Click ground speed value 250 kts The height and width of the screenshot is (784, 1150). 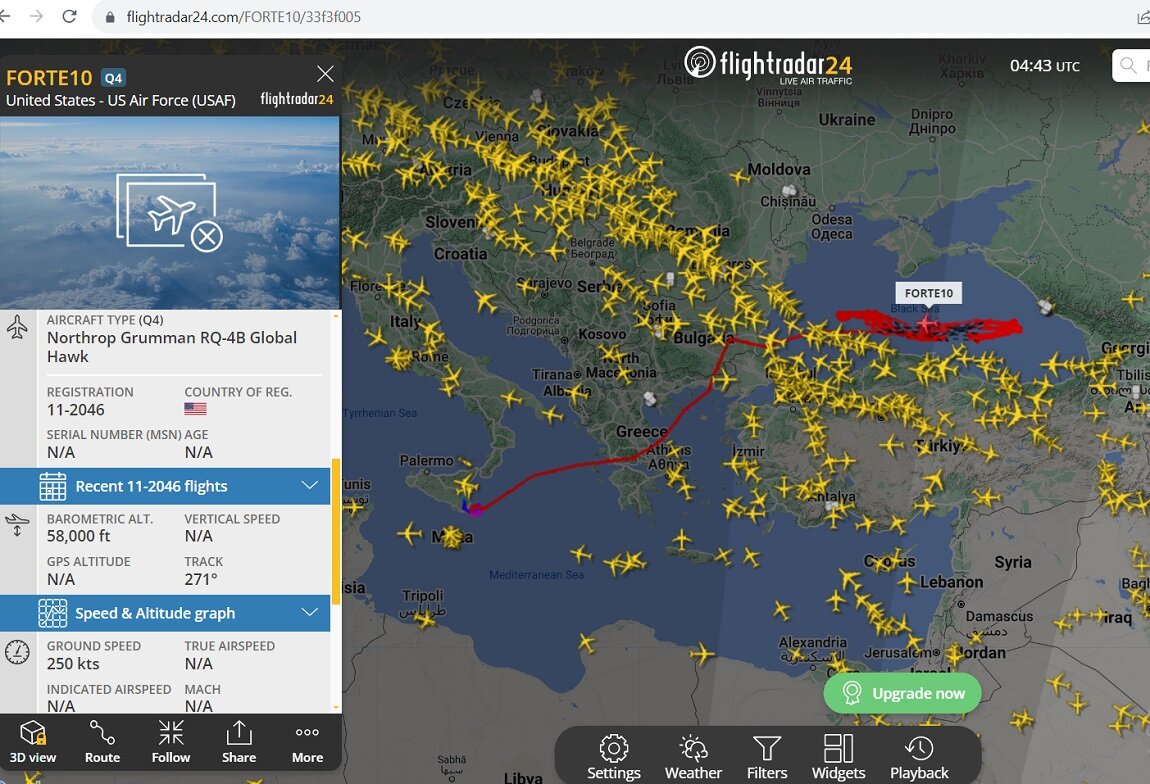[73, 664]
